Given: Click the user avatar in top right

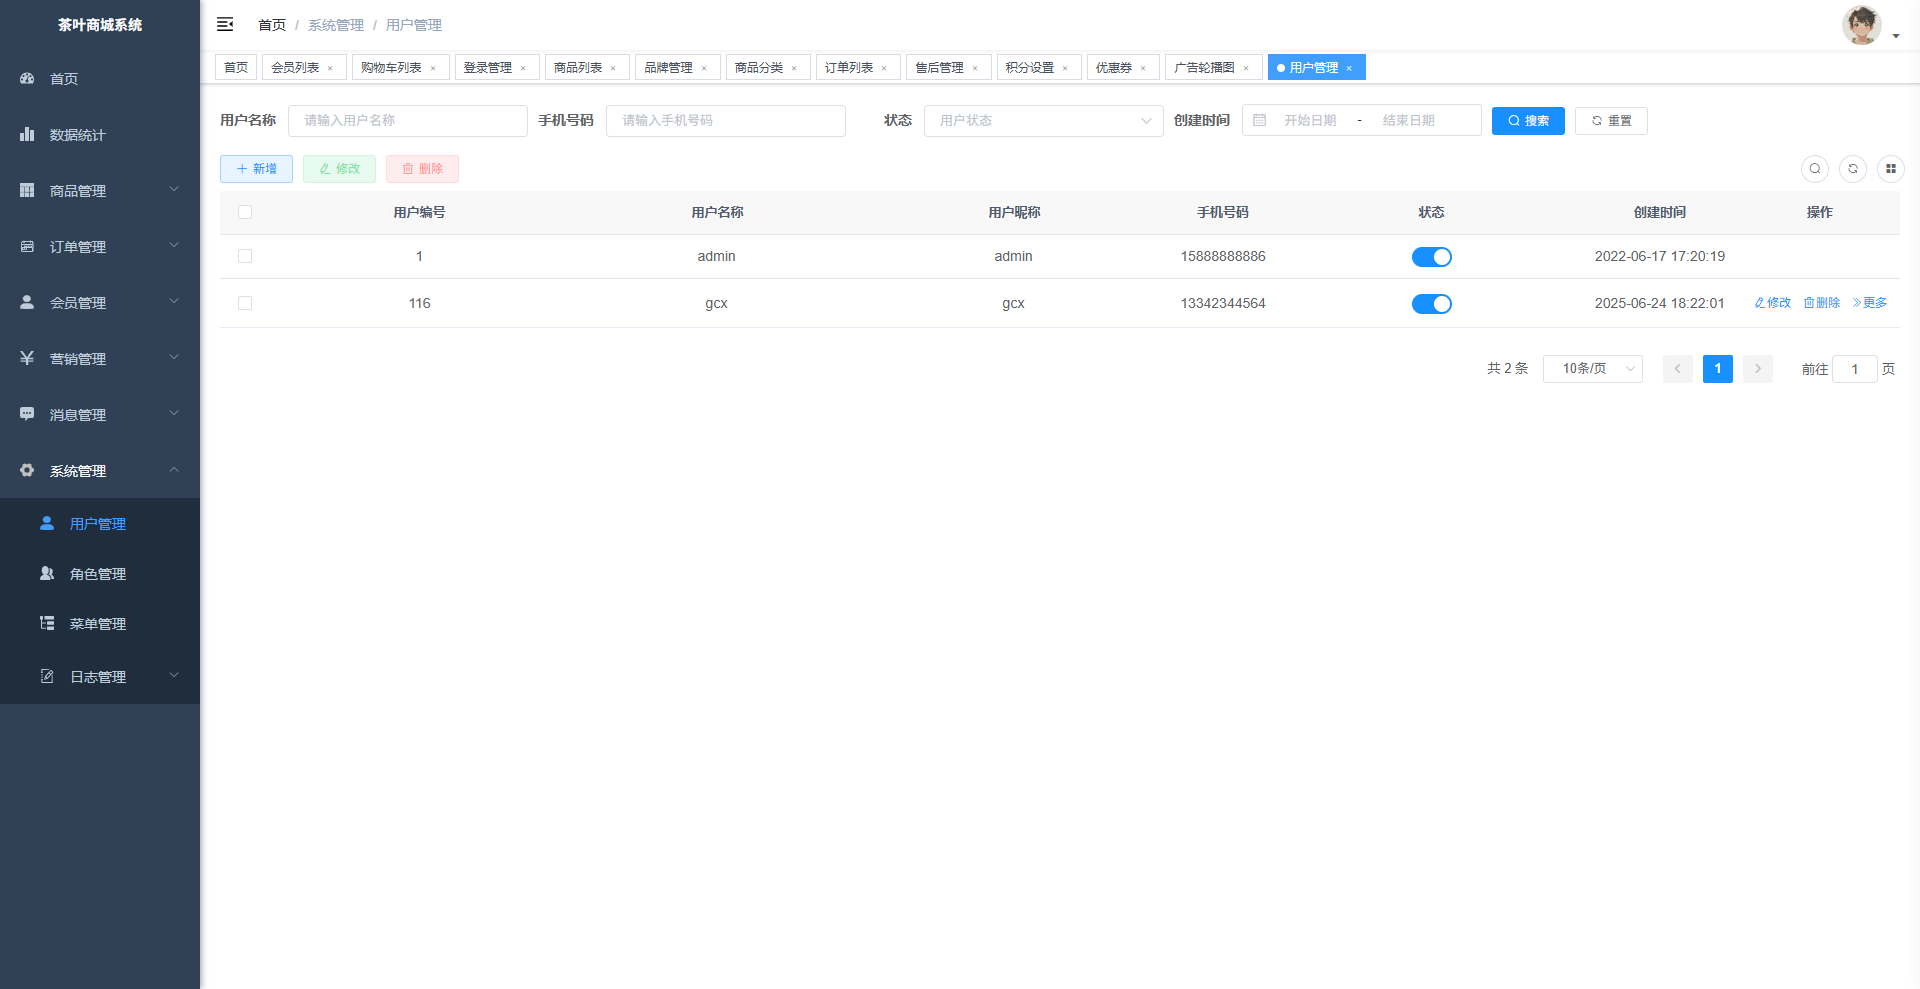Looking at the screenshot, I should [x=1861, y=25].
